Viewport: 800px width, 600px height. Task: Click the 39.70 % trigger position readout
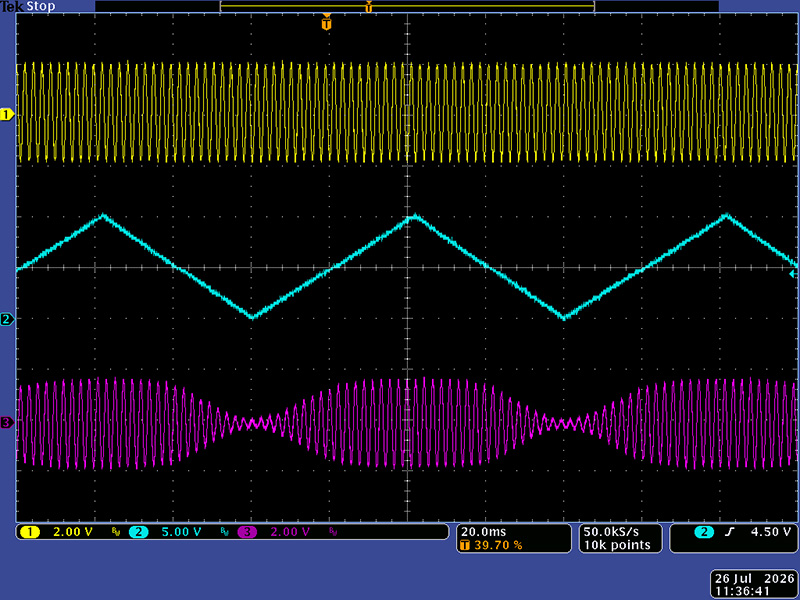(x=498, y=545)
